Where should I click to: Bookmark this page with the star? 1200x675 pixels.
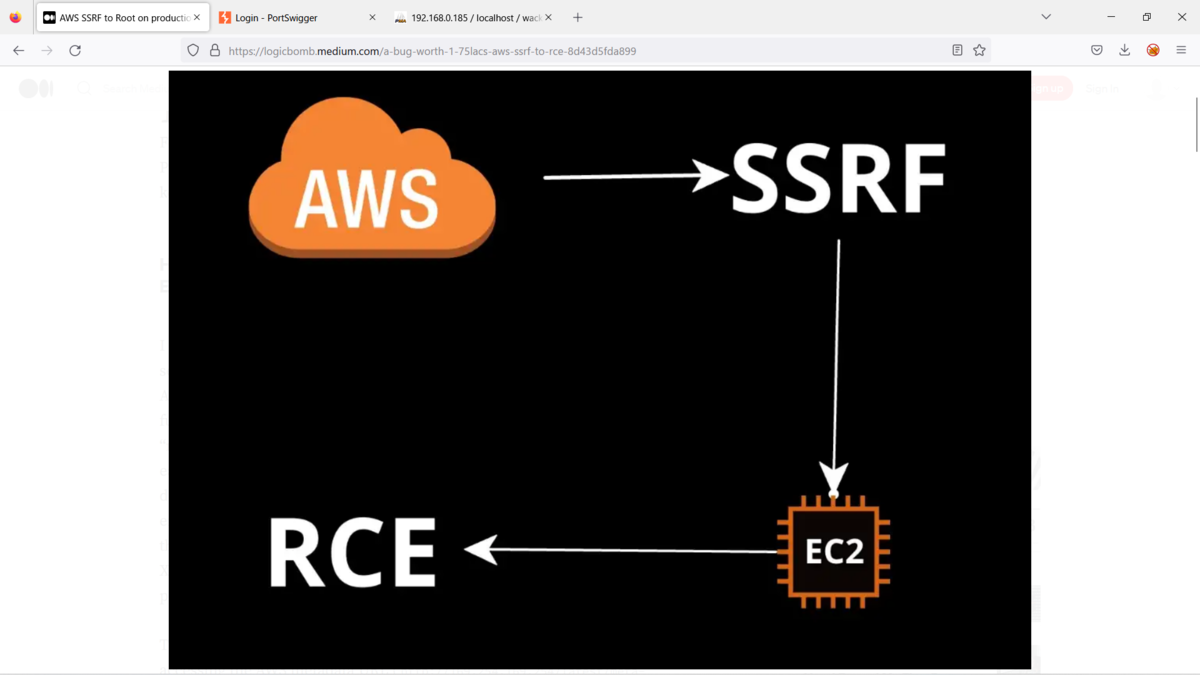(979, 50)
